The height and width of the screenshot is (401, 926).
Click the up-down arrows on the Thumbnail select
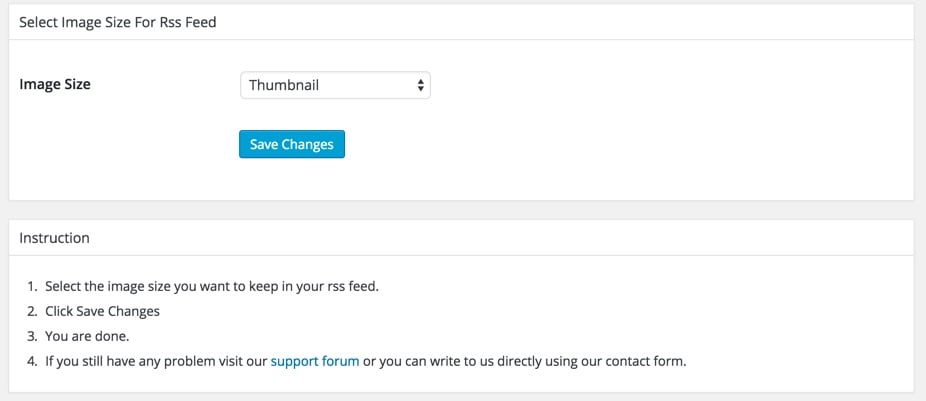420,85
